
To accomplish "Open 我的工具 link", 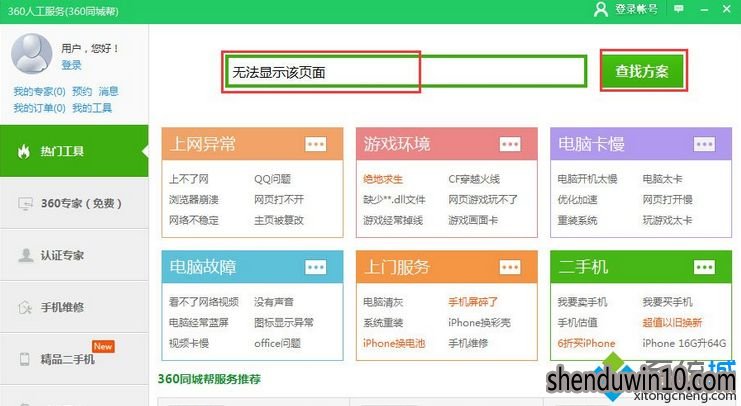I will click(92, 108).
